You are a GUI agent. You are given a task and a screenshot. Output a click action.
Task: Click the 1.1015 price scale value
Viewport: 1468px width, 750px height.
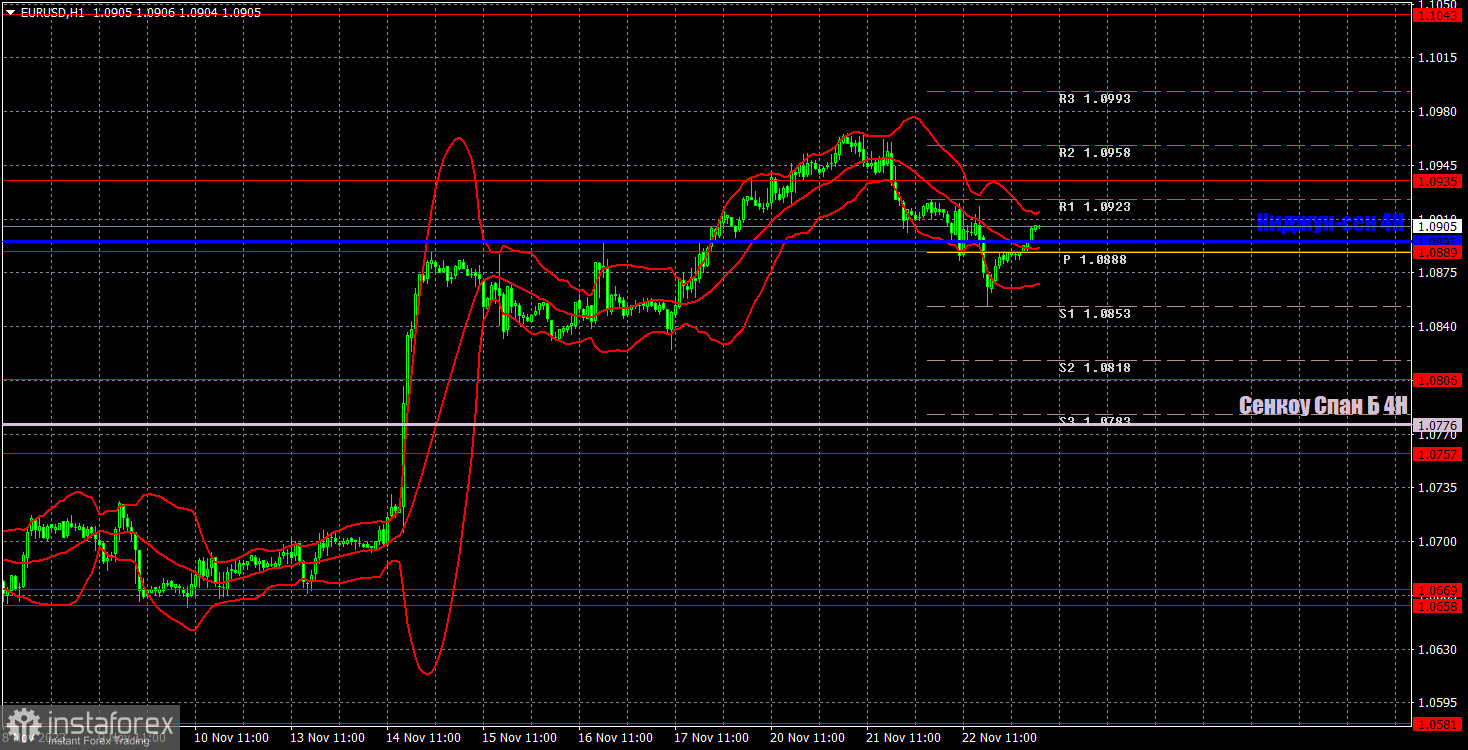point(1436,57)
